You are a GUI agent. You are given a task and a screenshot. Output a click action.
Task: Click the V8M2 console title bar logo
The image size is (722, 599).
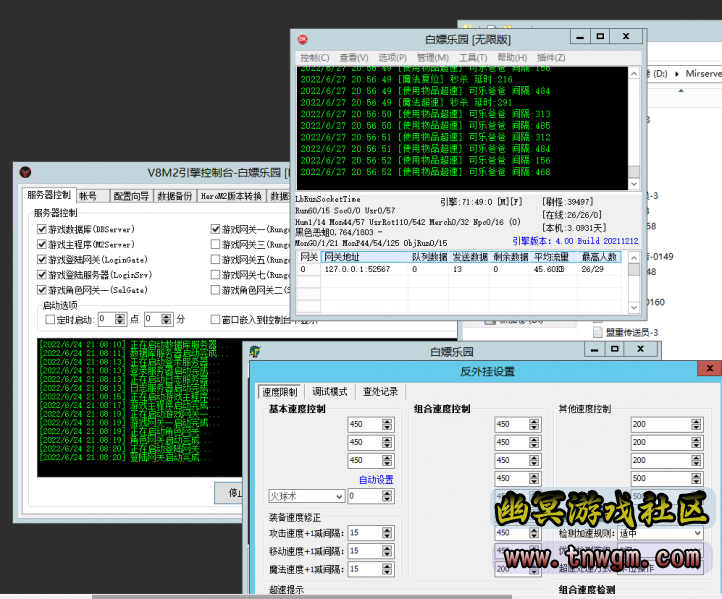(25, 173)
